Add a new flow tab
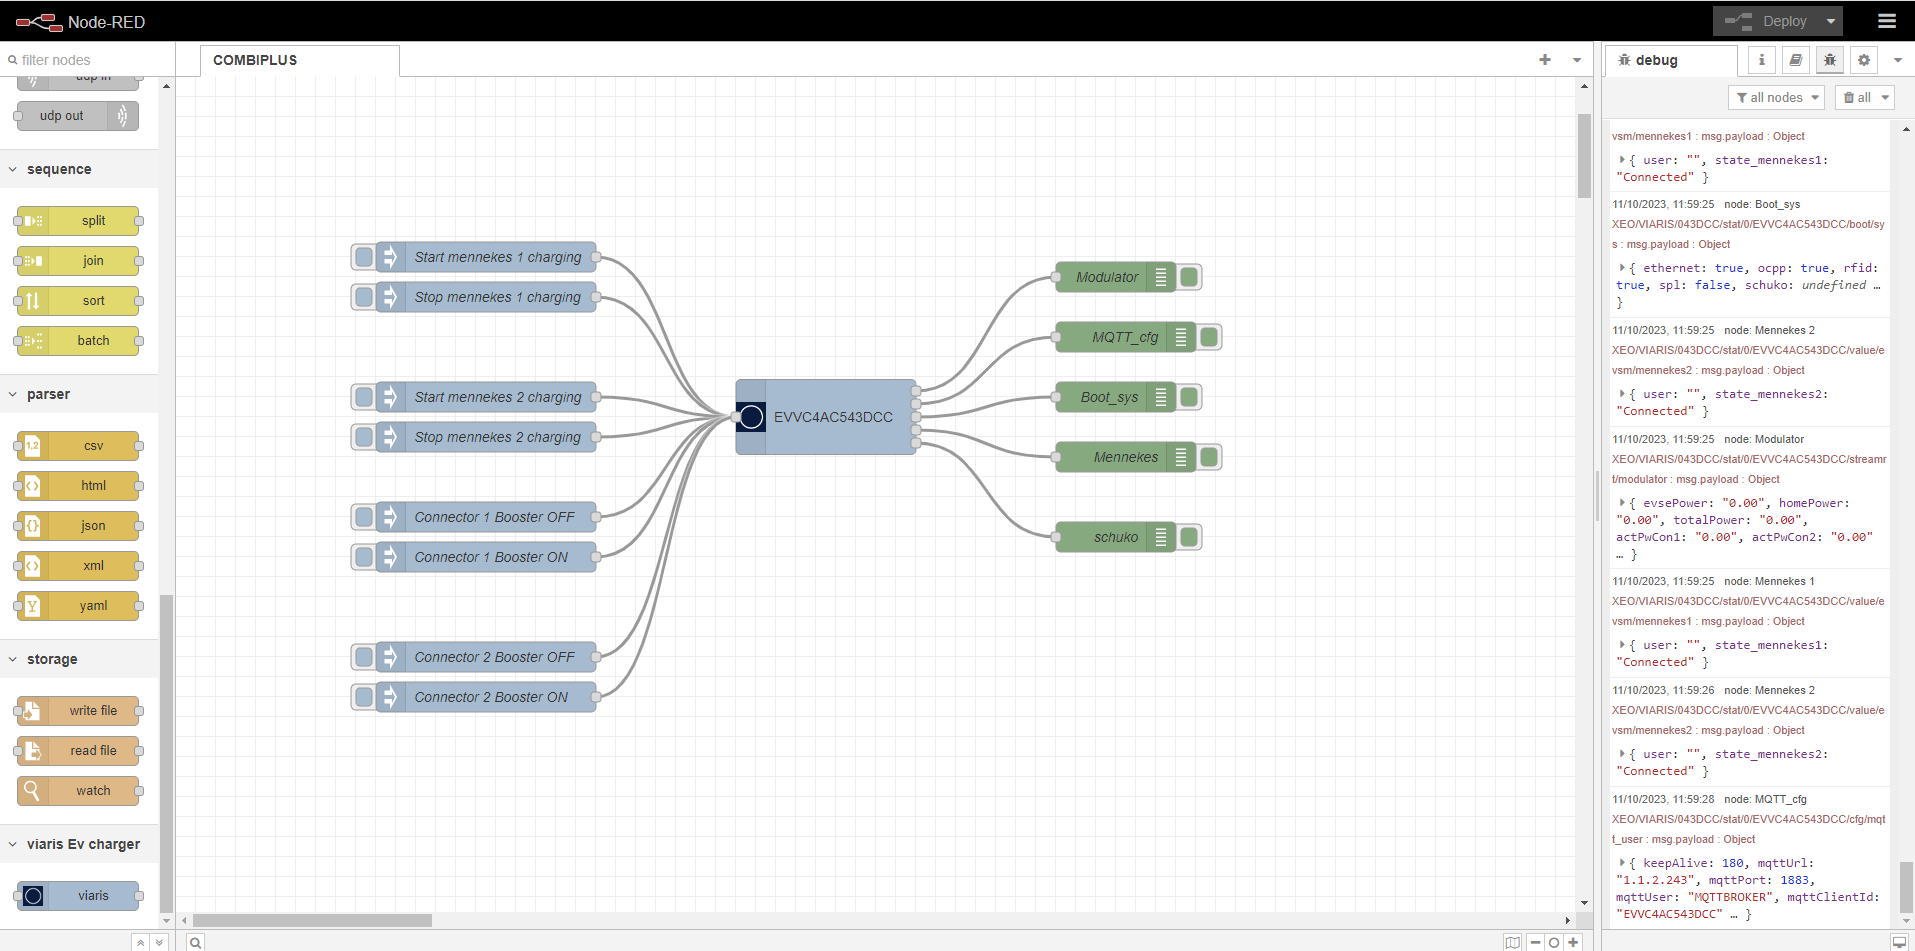Screen dimensions: 1915x951 click(1545, 60)
